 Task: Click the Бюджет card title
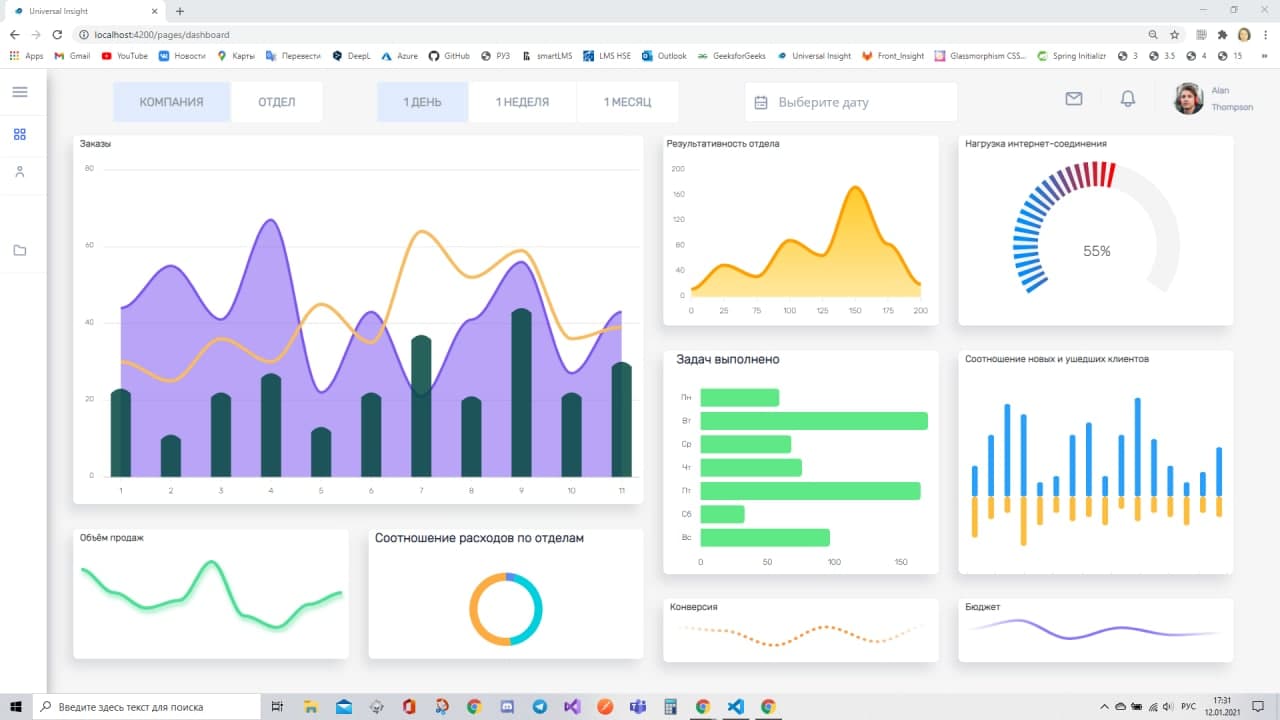click(x=982, y=607)
